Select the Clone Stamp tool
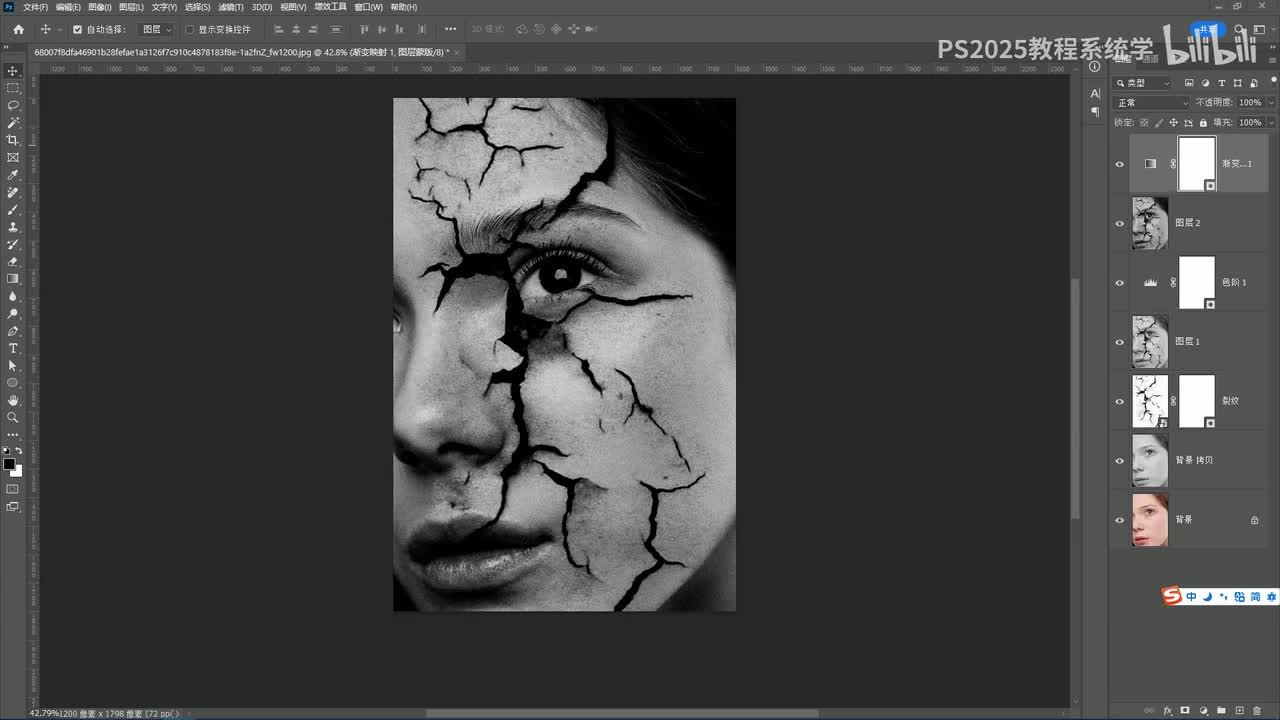This screenshot has height=720, width=1280. (x=13, y=227)
